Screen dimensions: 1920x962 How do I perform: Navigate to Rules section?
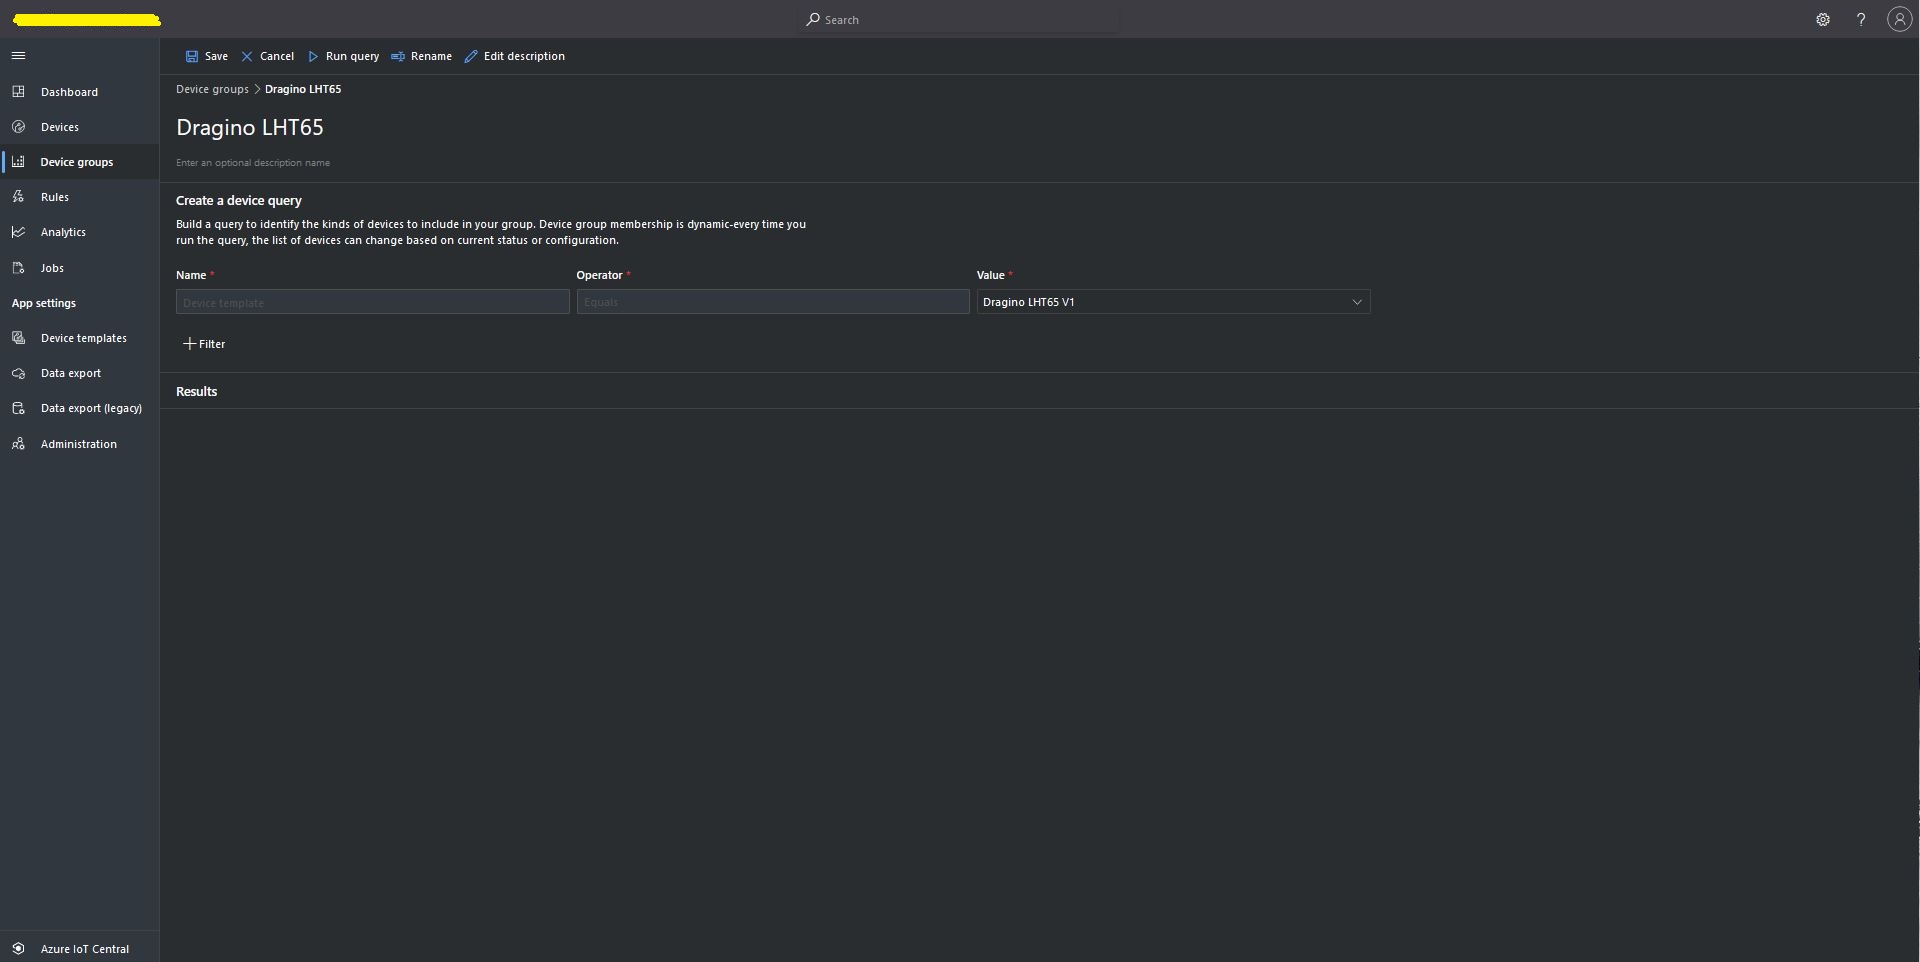tap(54, 197)
